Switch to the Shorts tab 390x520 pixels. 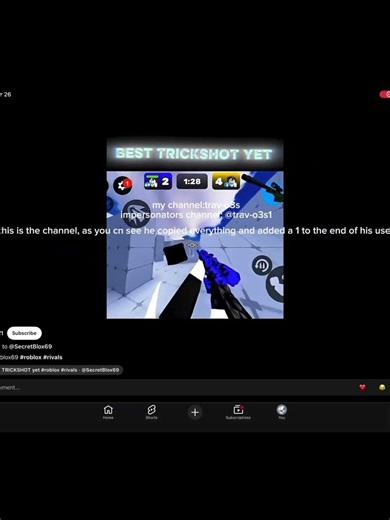(x=151, y=412)
